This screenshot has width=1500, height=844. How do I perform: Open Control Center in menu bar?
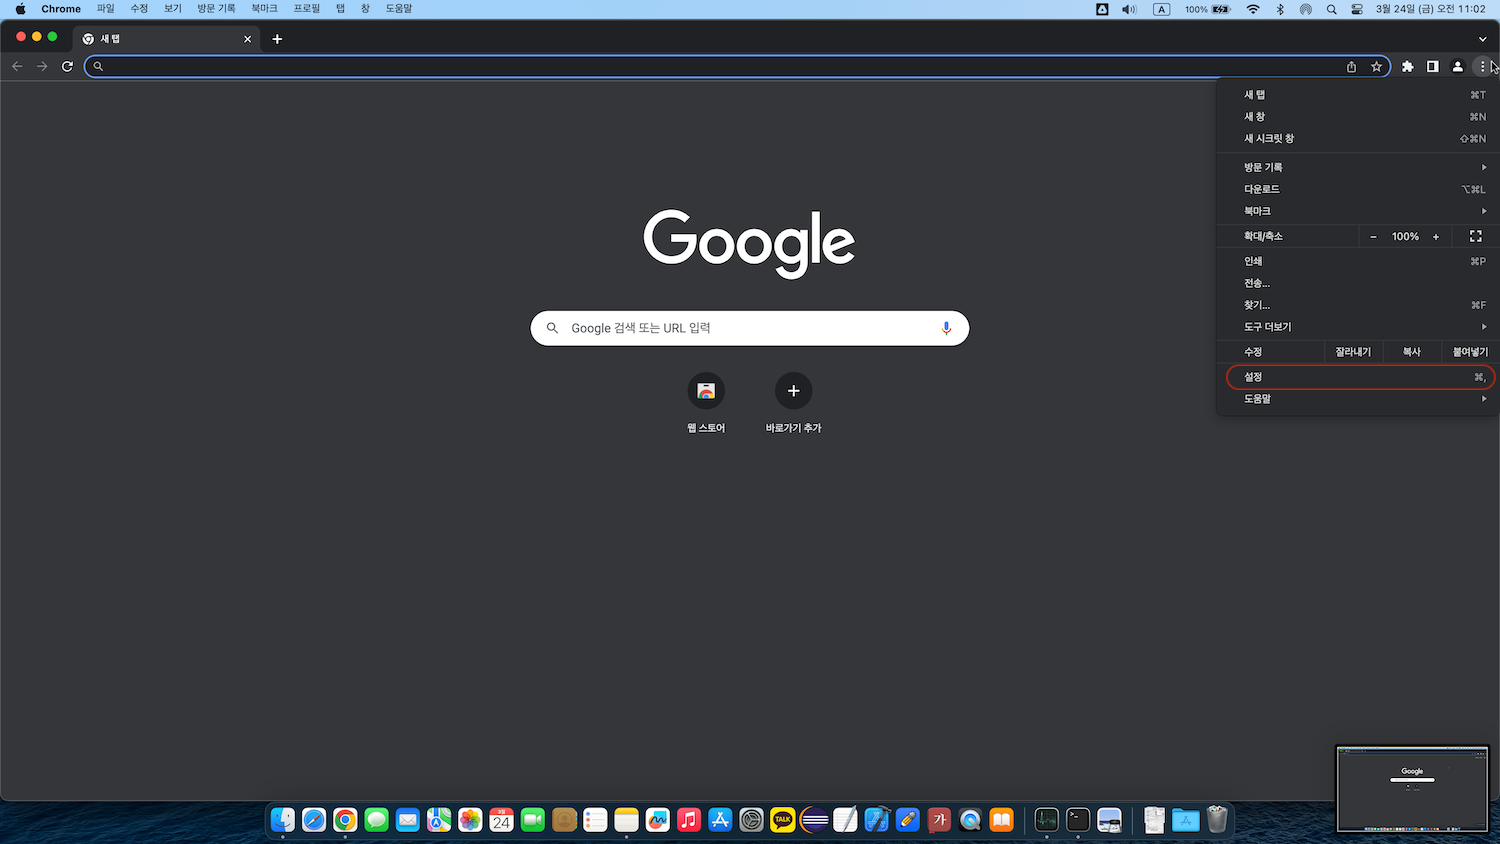tap(1357, 9)
